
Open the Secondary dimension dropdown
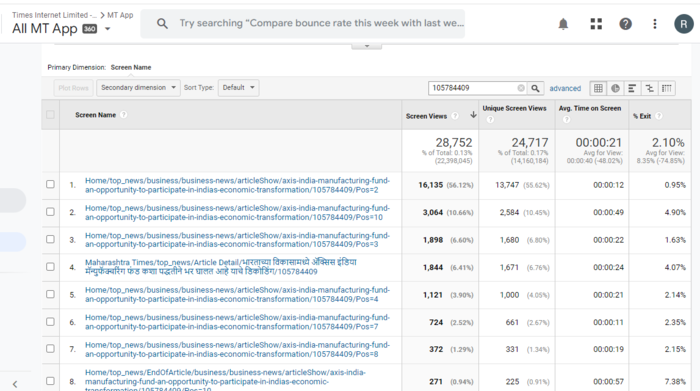tap(138, 87)
